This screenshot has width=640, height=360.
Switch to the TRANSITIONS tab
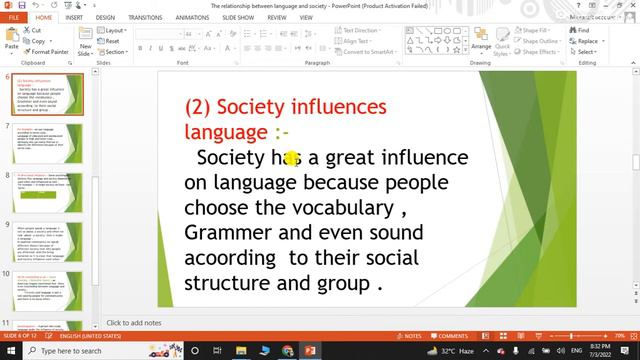[145, 18]
